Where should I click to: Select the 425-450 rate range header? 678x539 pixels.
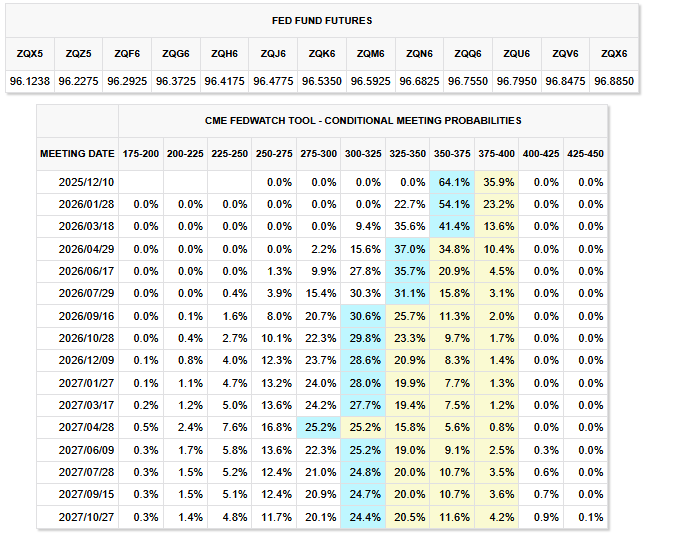[x=589, y=154]
